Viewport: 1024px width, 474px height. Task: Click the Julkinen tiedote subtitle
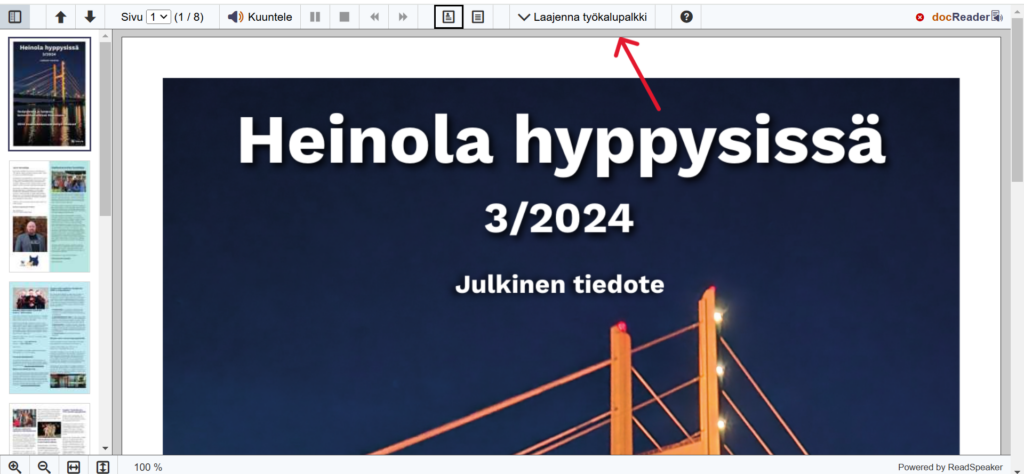point(560,284)
